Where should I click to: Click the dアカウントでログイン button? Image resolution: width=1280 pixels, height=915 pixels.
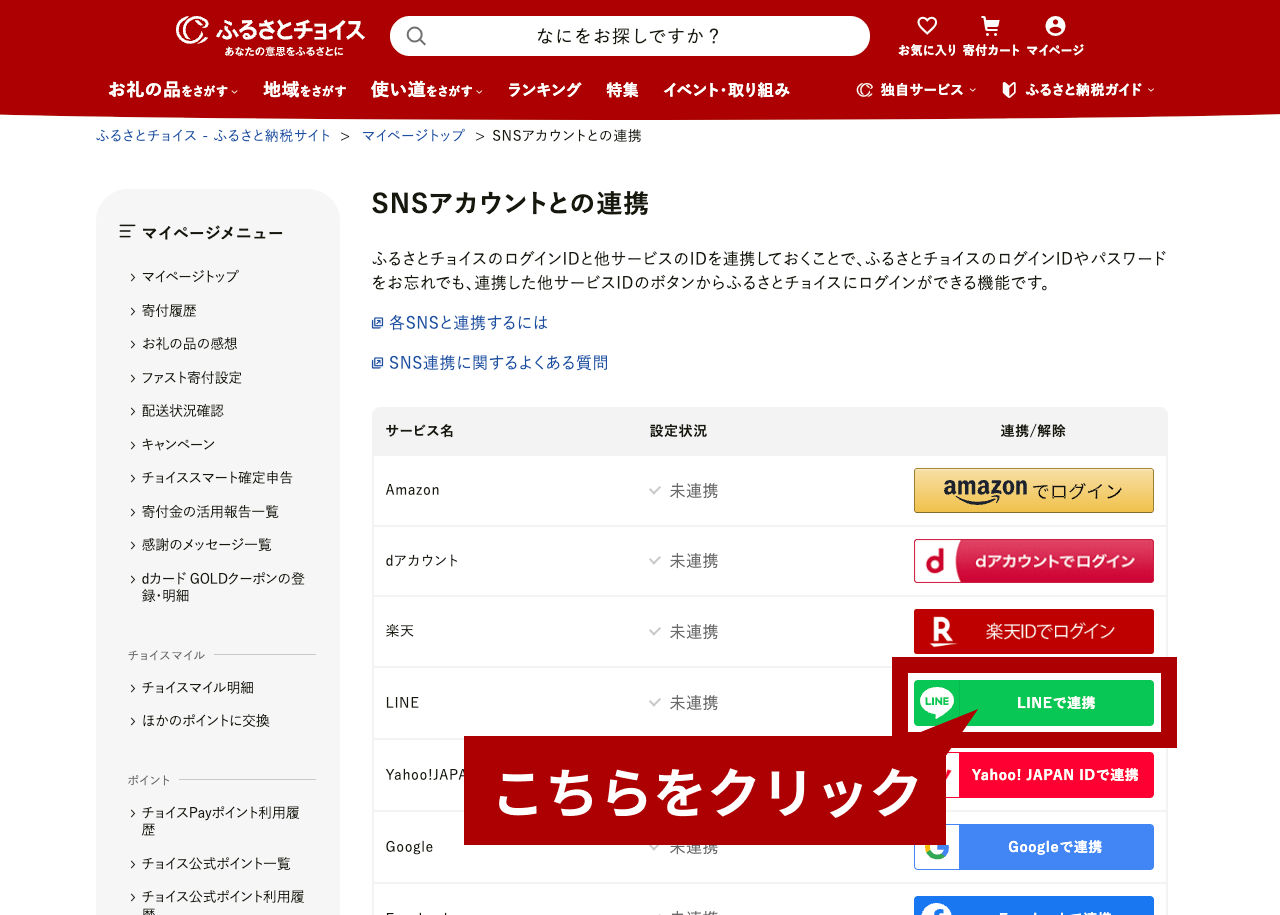click(1034, 561)
